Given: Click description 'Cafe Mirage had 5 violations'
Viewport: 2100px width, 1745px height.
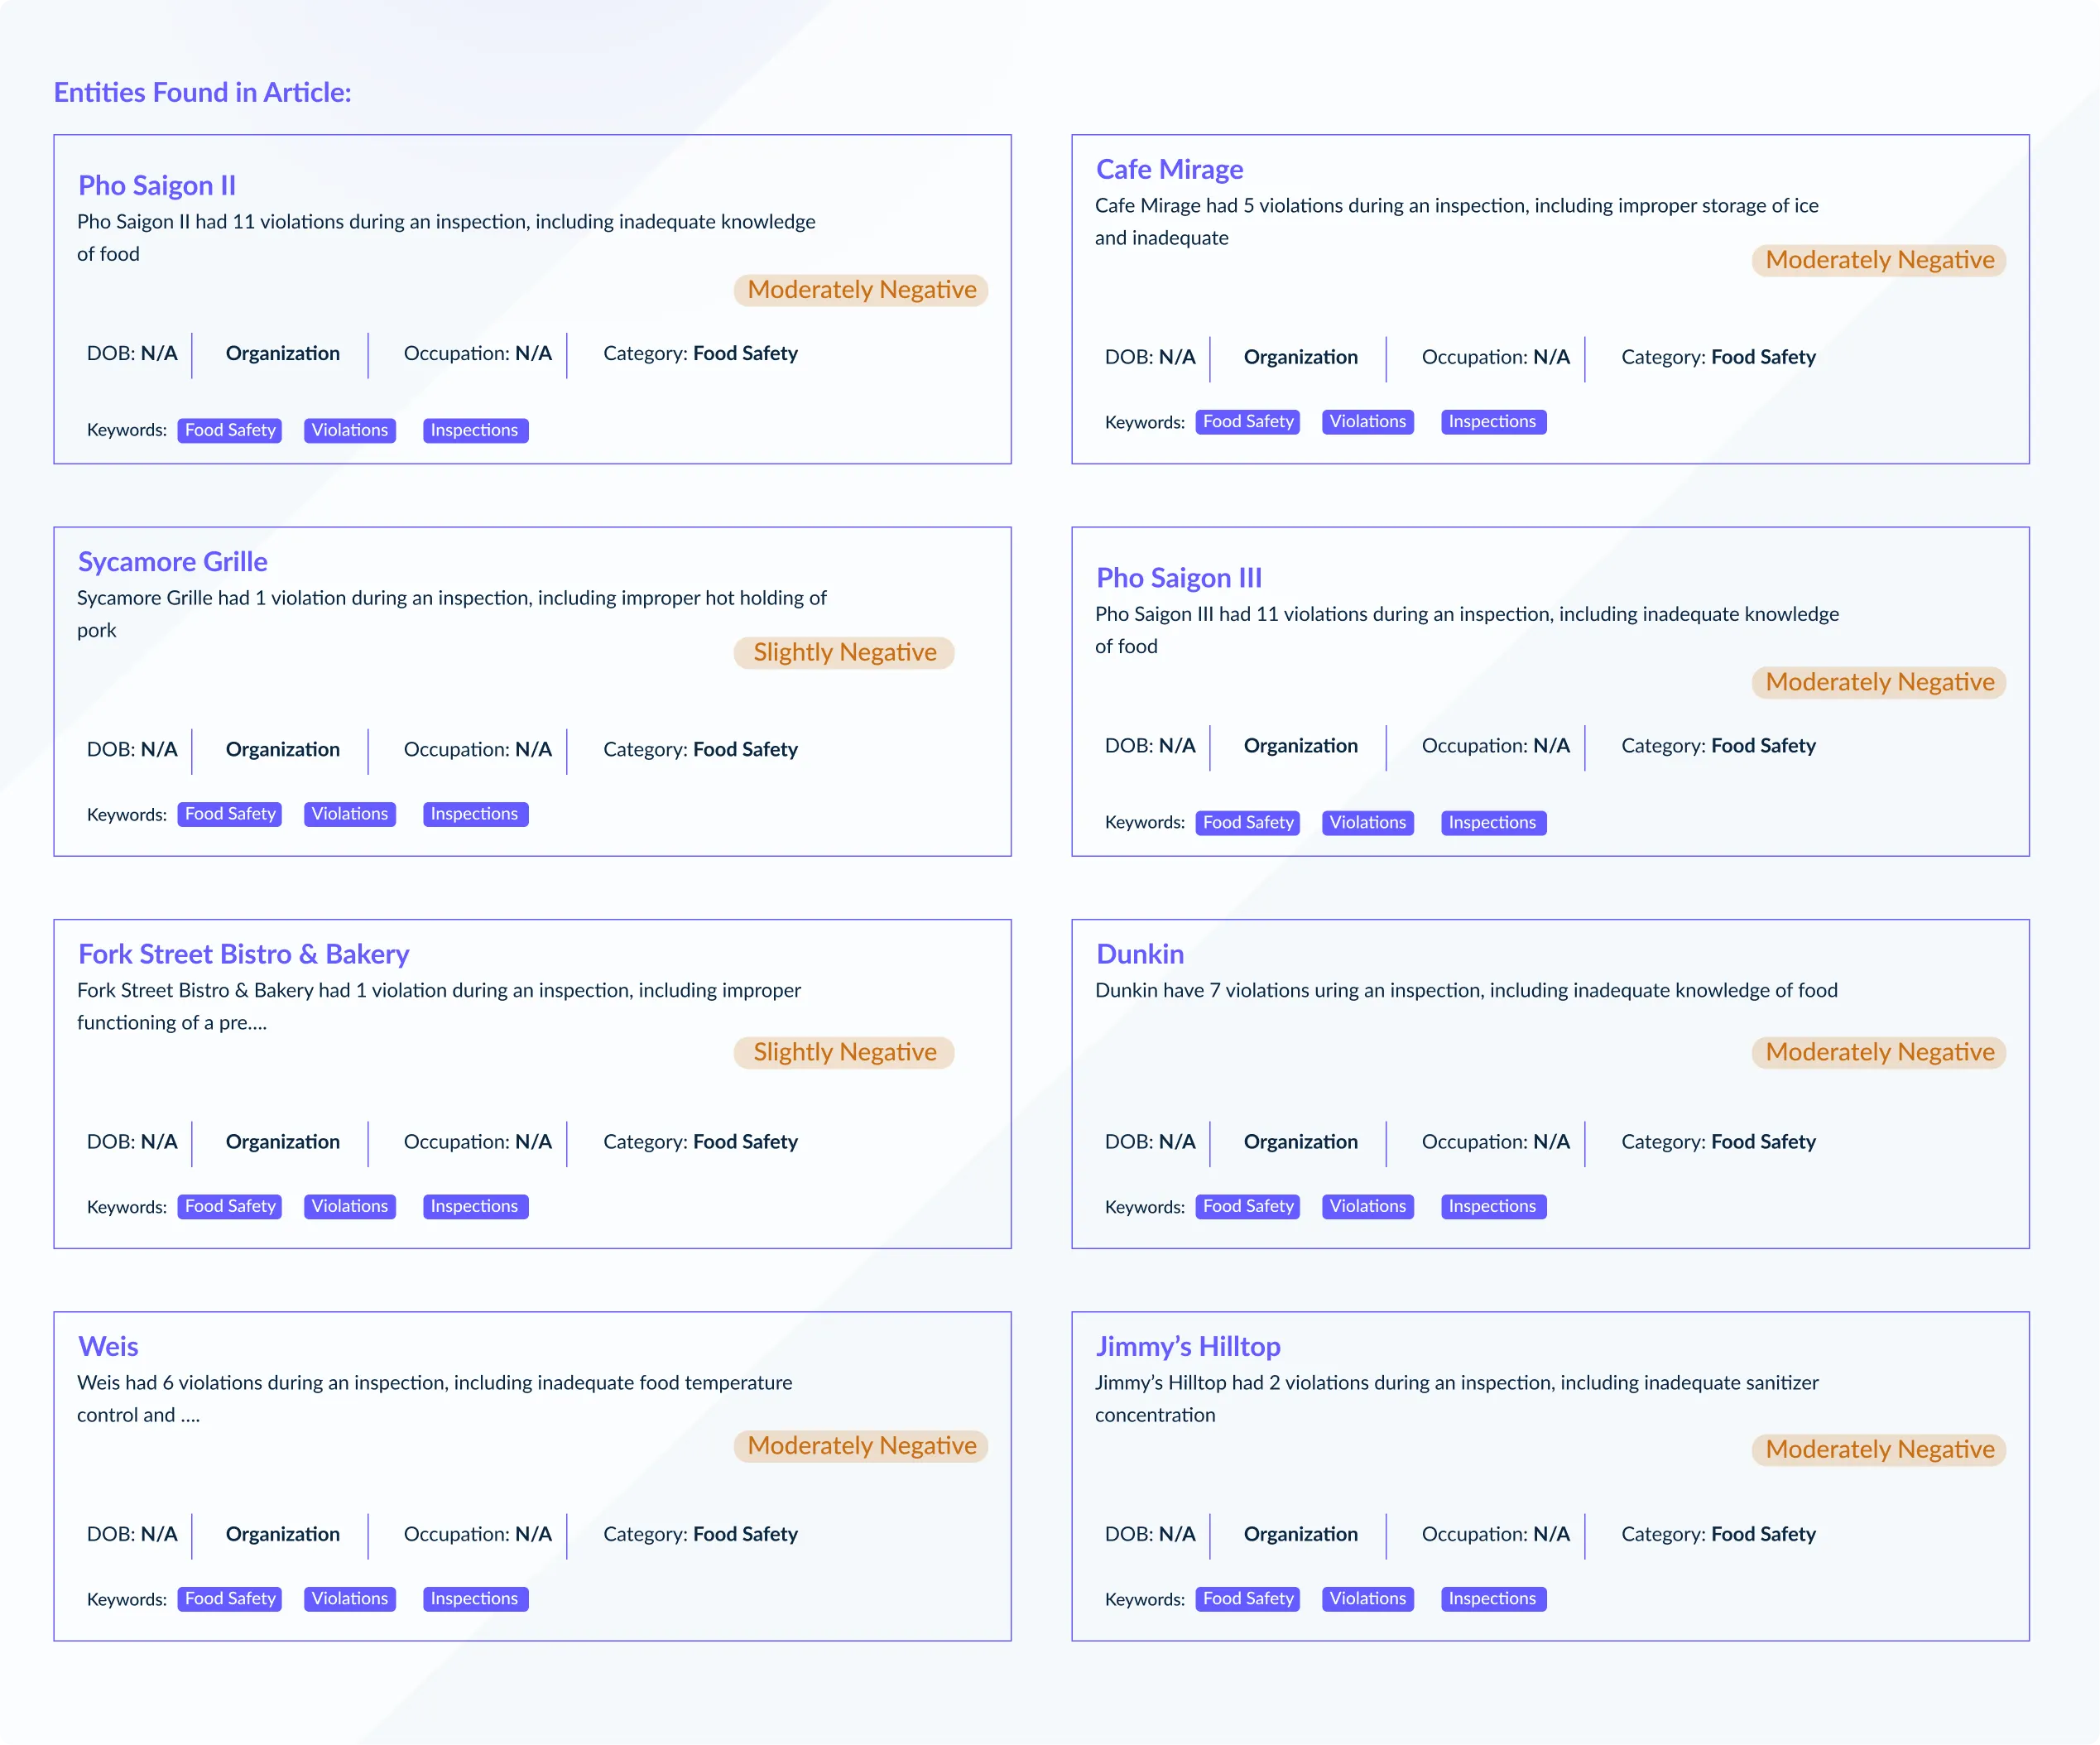Looking at the screenshot, I should pos(1456,222).
